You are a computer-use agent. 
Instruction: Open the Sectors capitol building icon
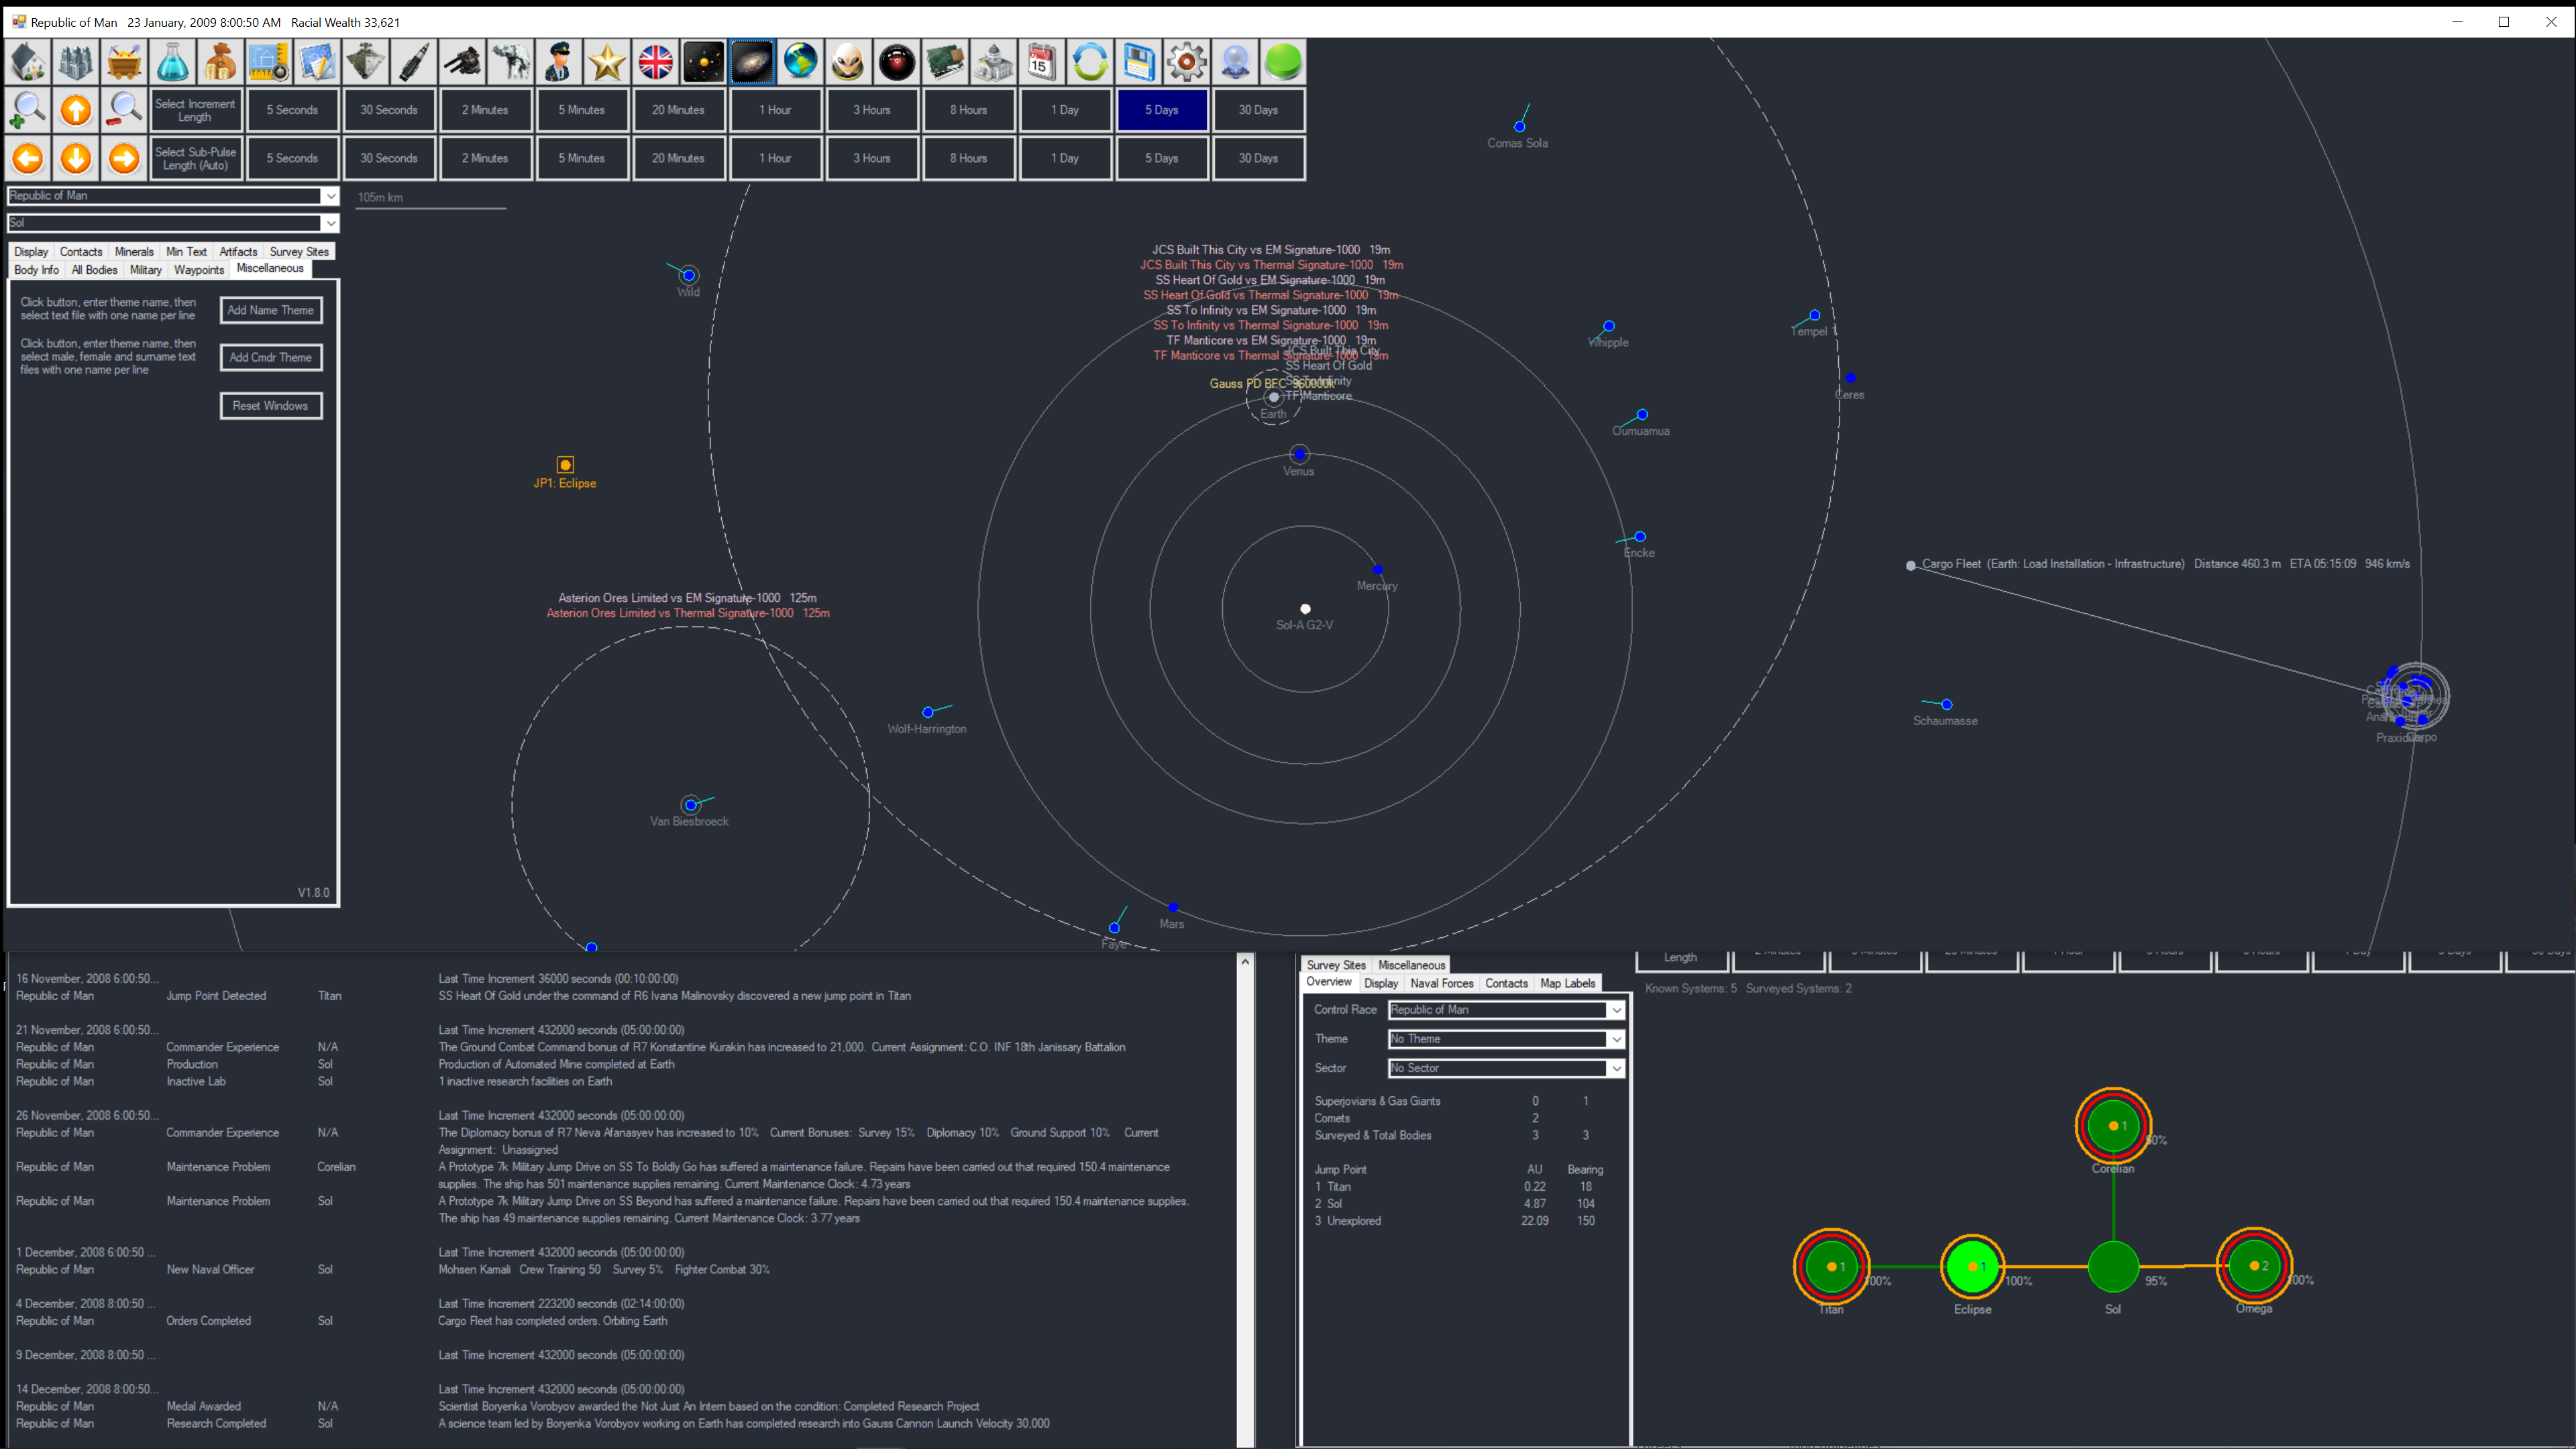pyautogui.click(x=994, y=62)
